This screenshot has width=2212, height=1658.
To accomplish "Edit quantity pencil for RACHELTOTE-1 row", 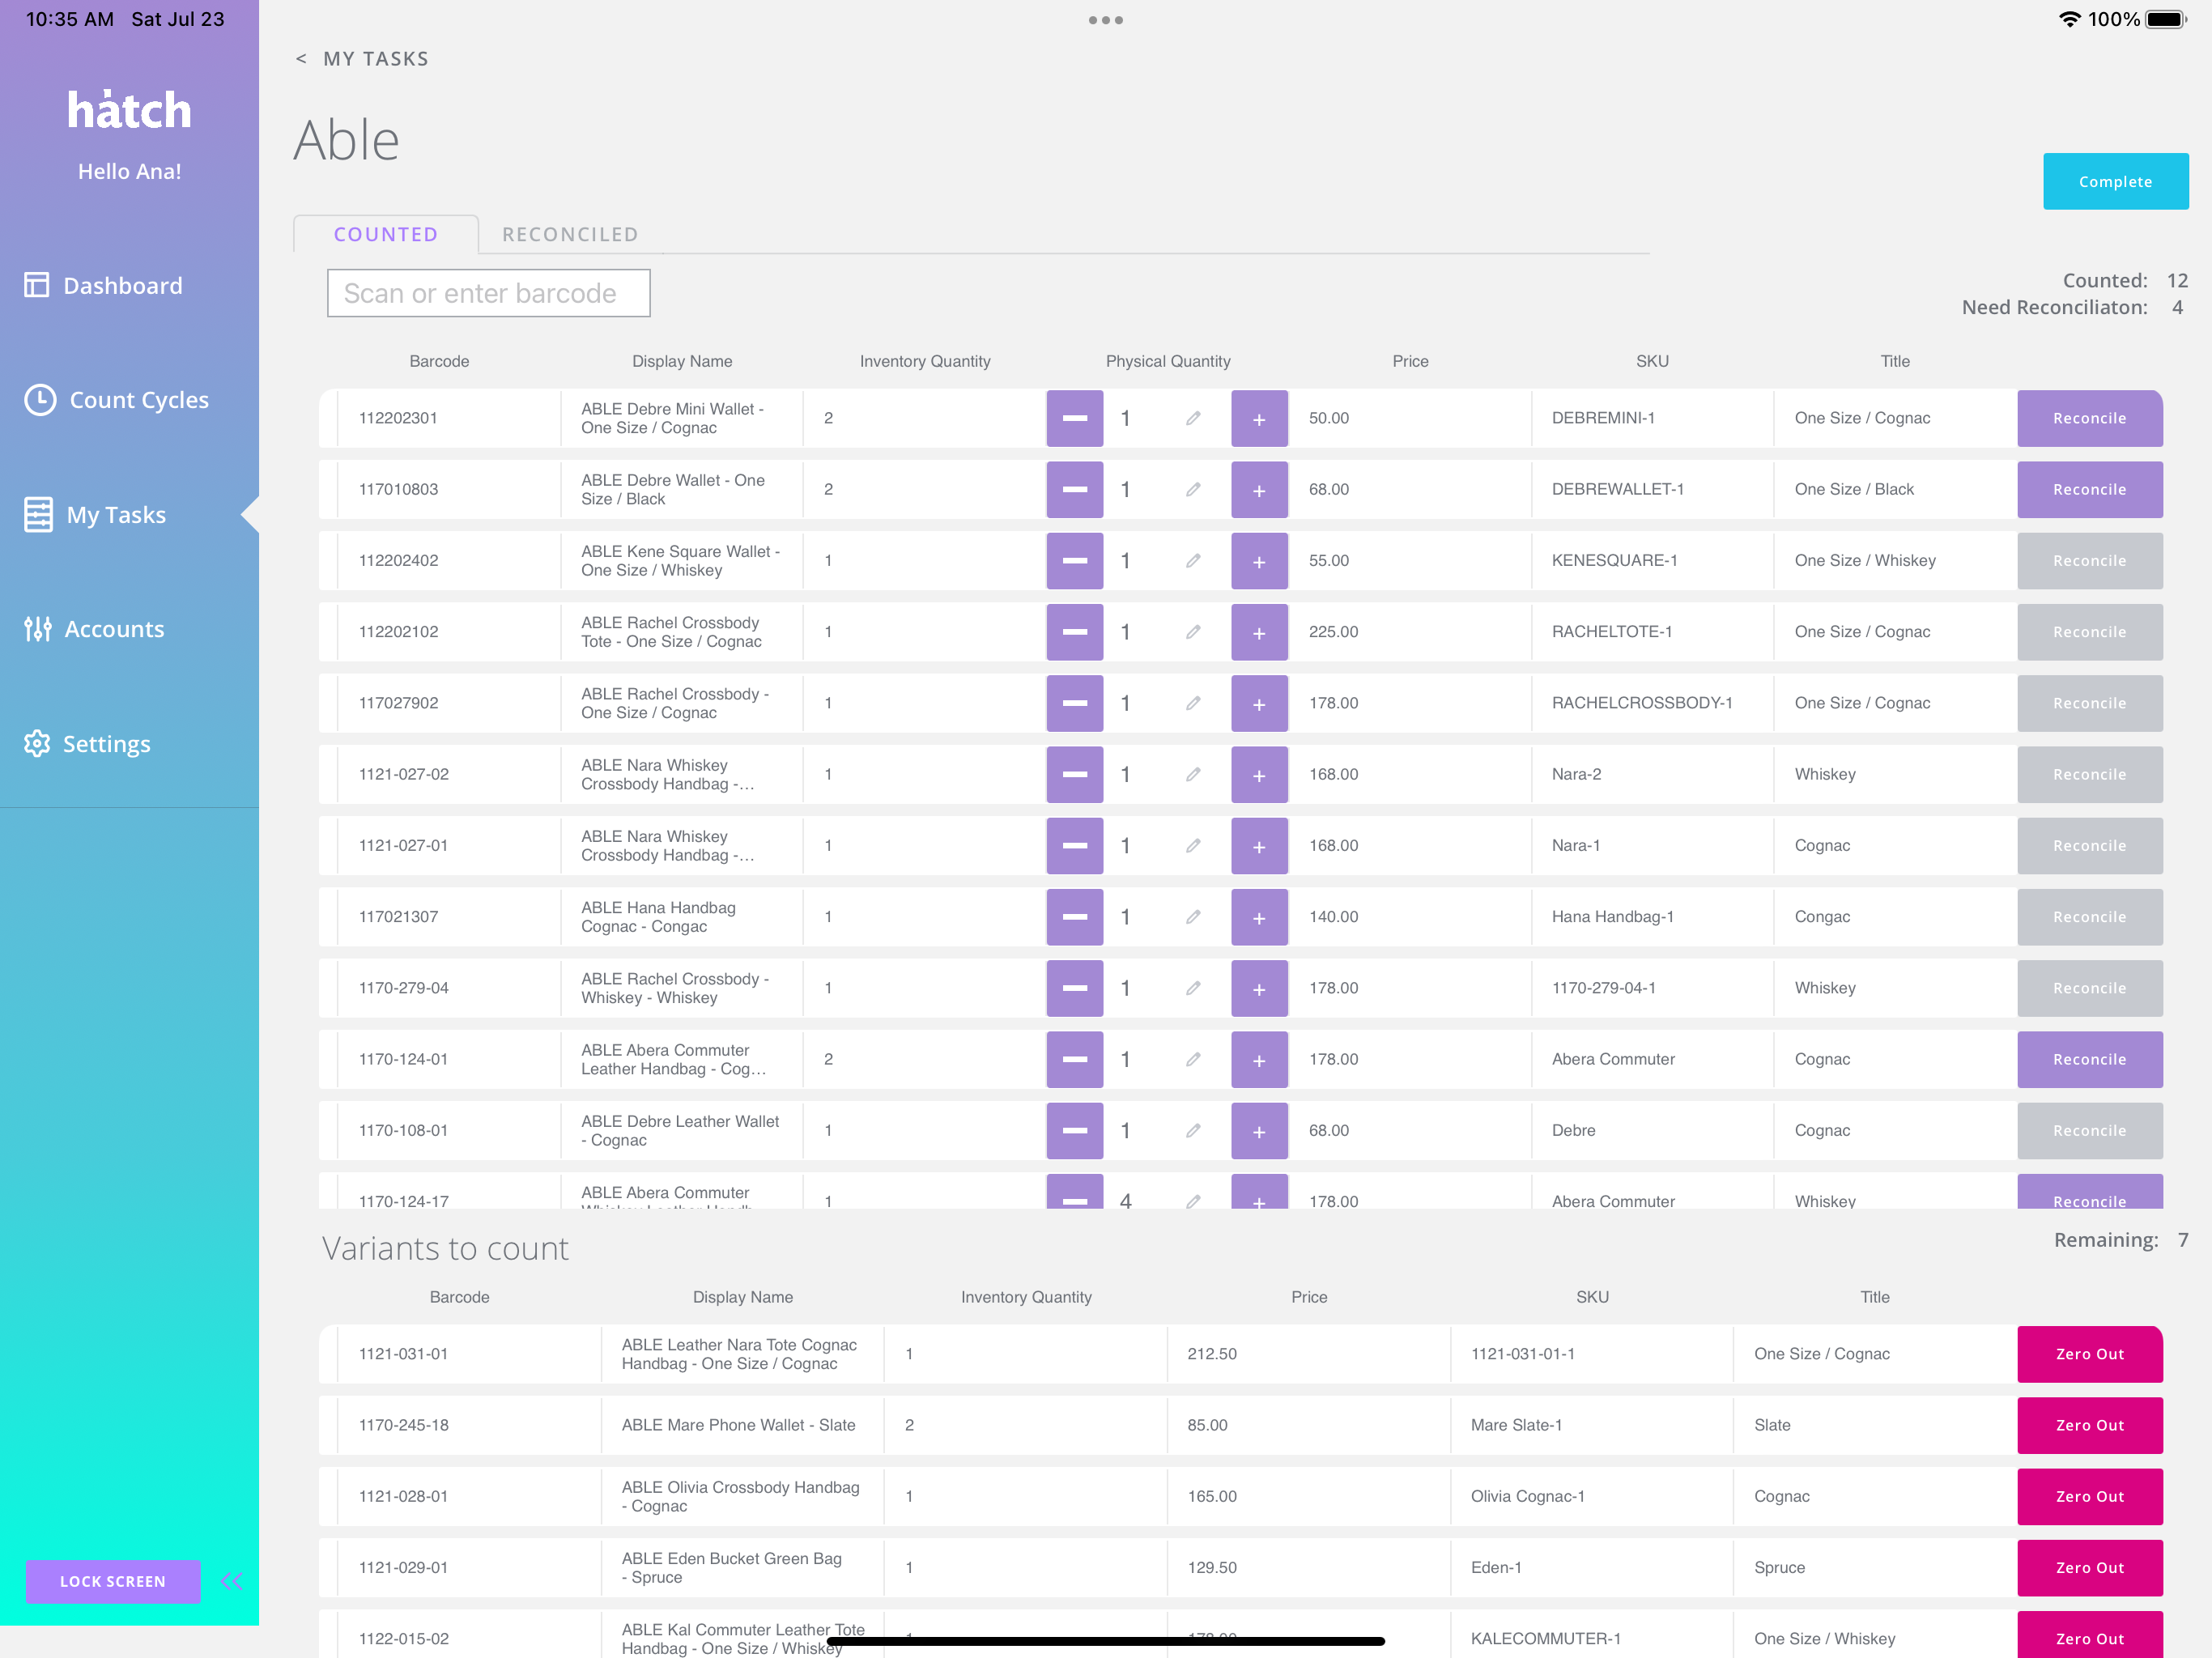I will (x=1193, y=632).
